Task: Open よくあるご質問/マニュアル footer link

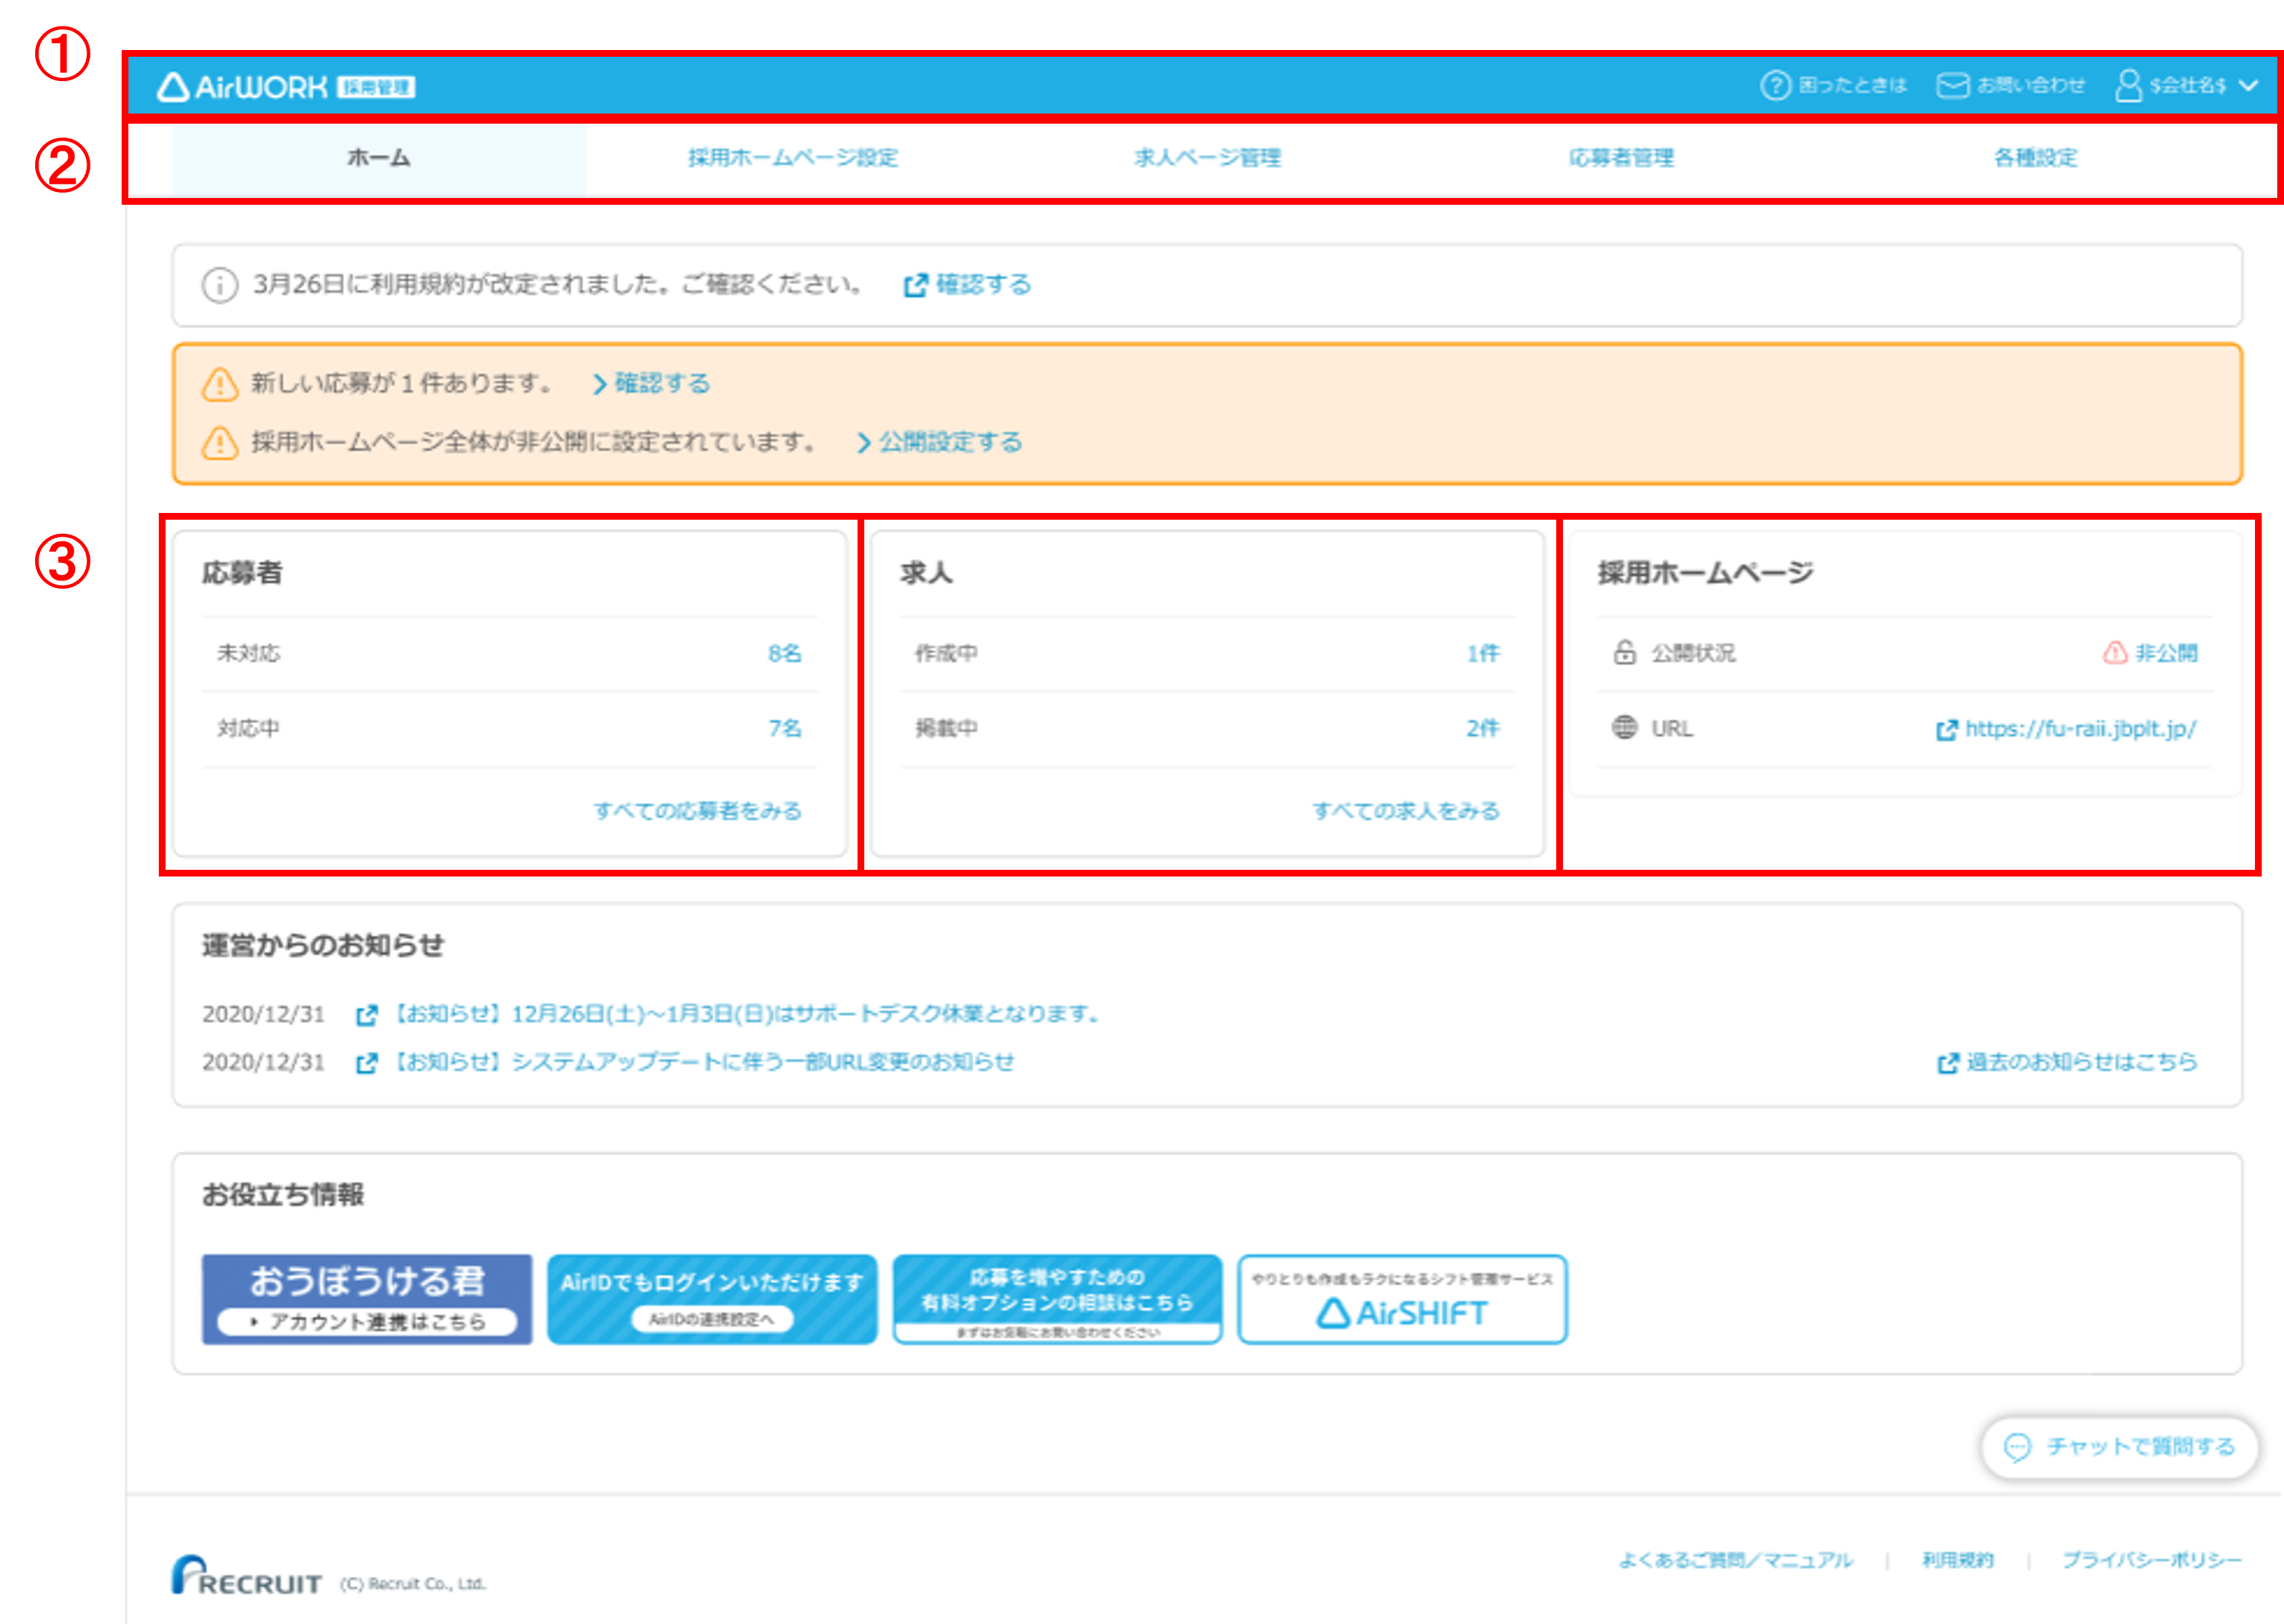Action: 1735,1560
